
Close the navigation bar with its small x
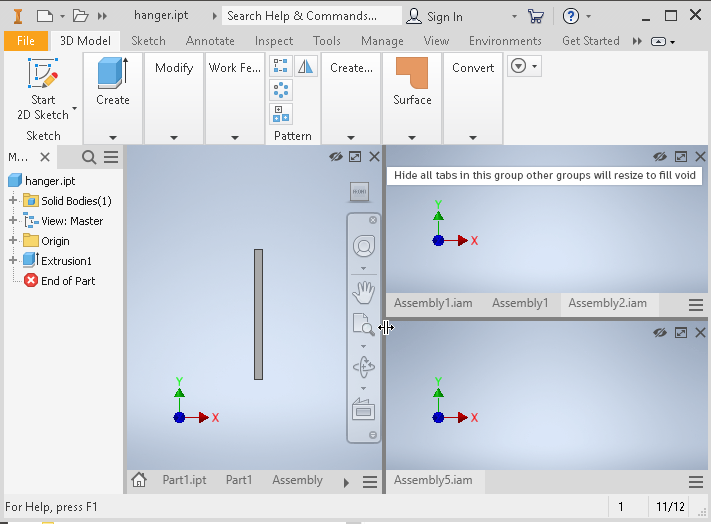pos(373,220)
